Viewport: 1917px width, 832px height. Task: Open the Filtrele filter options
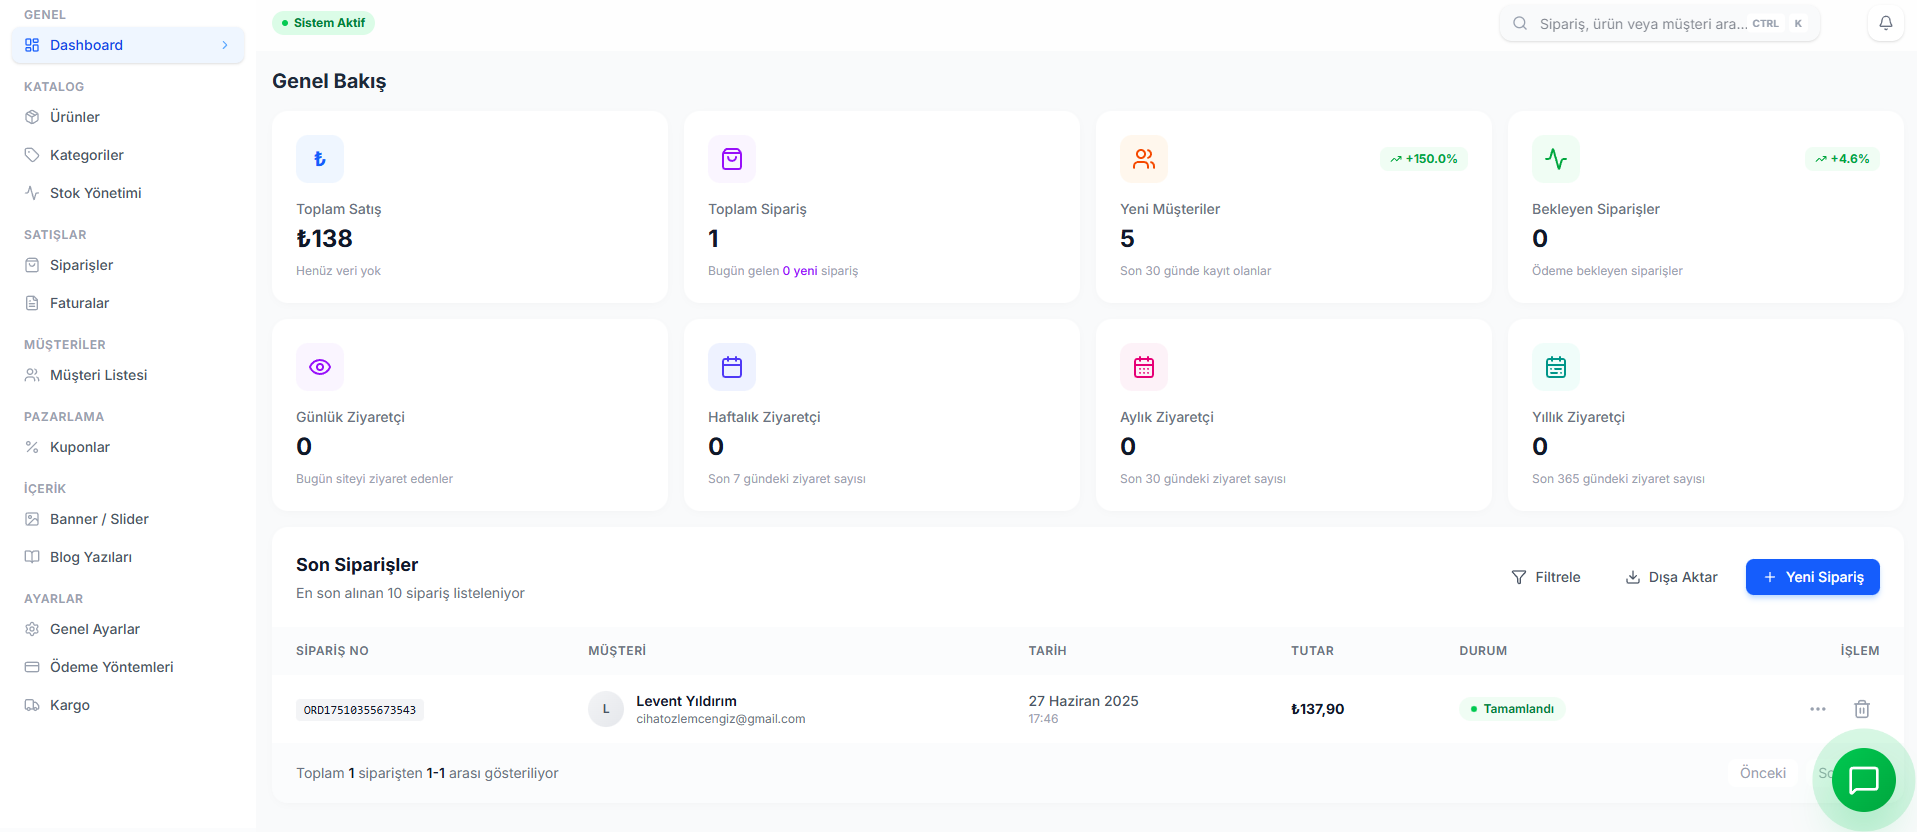pyautogui.click(x=1546, y=577)
